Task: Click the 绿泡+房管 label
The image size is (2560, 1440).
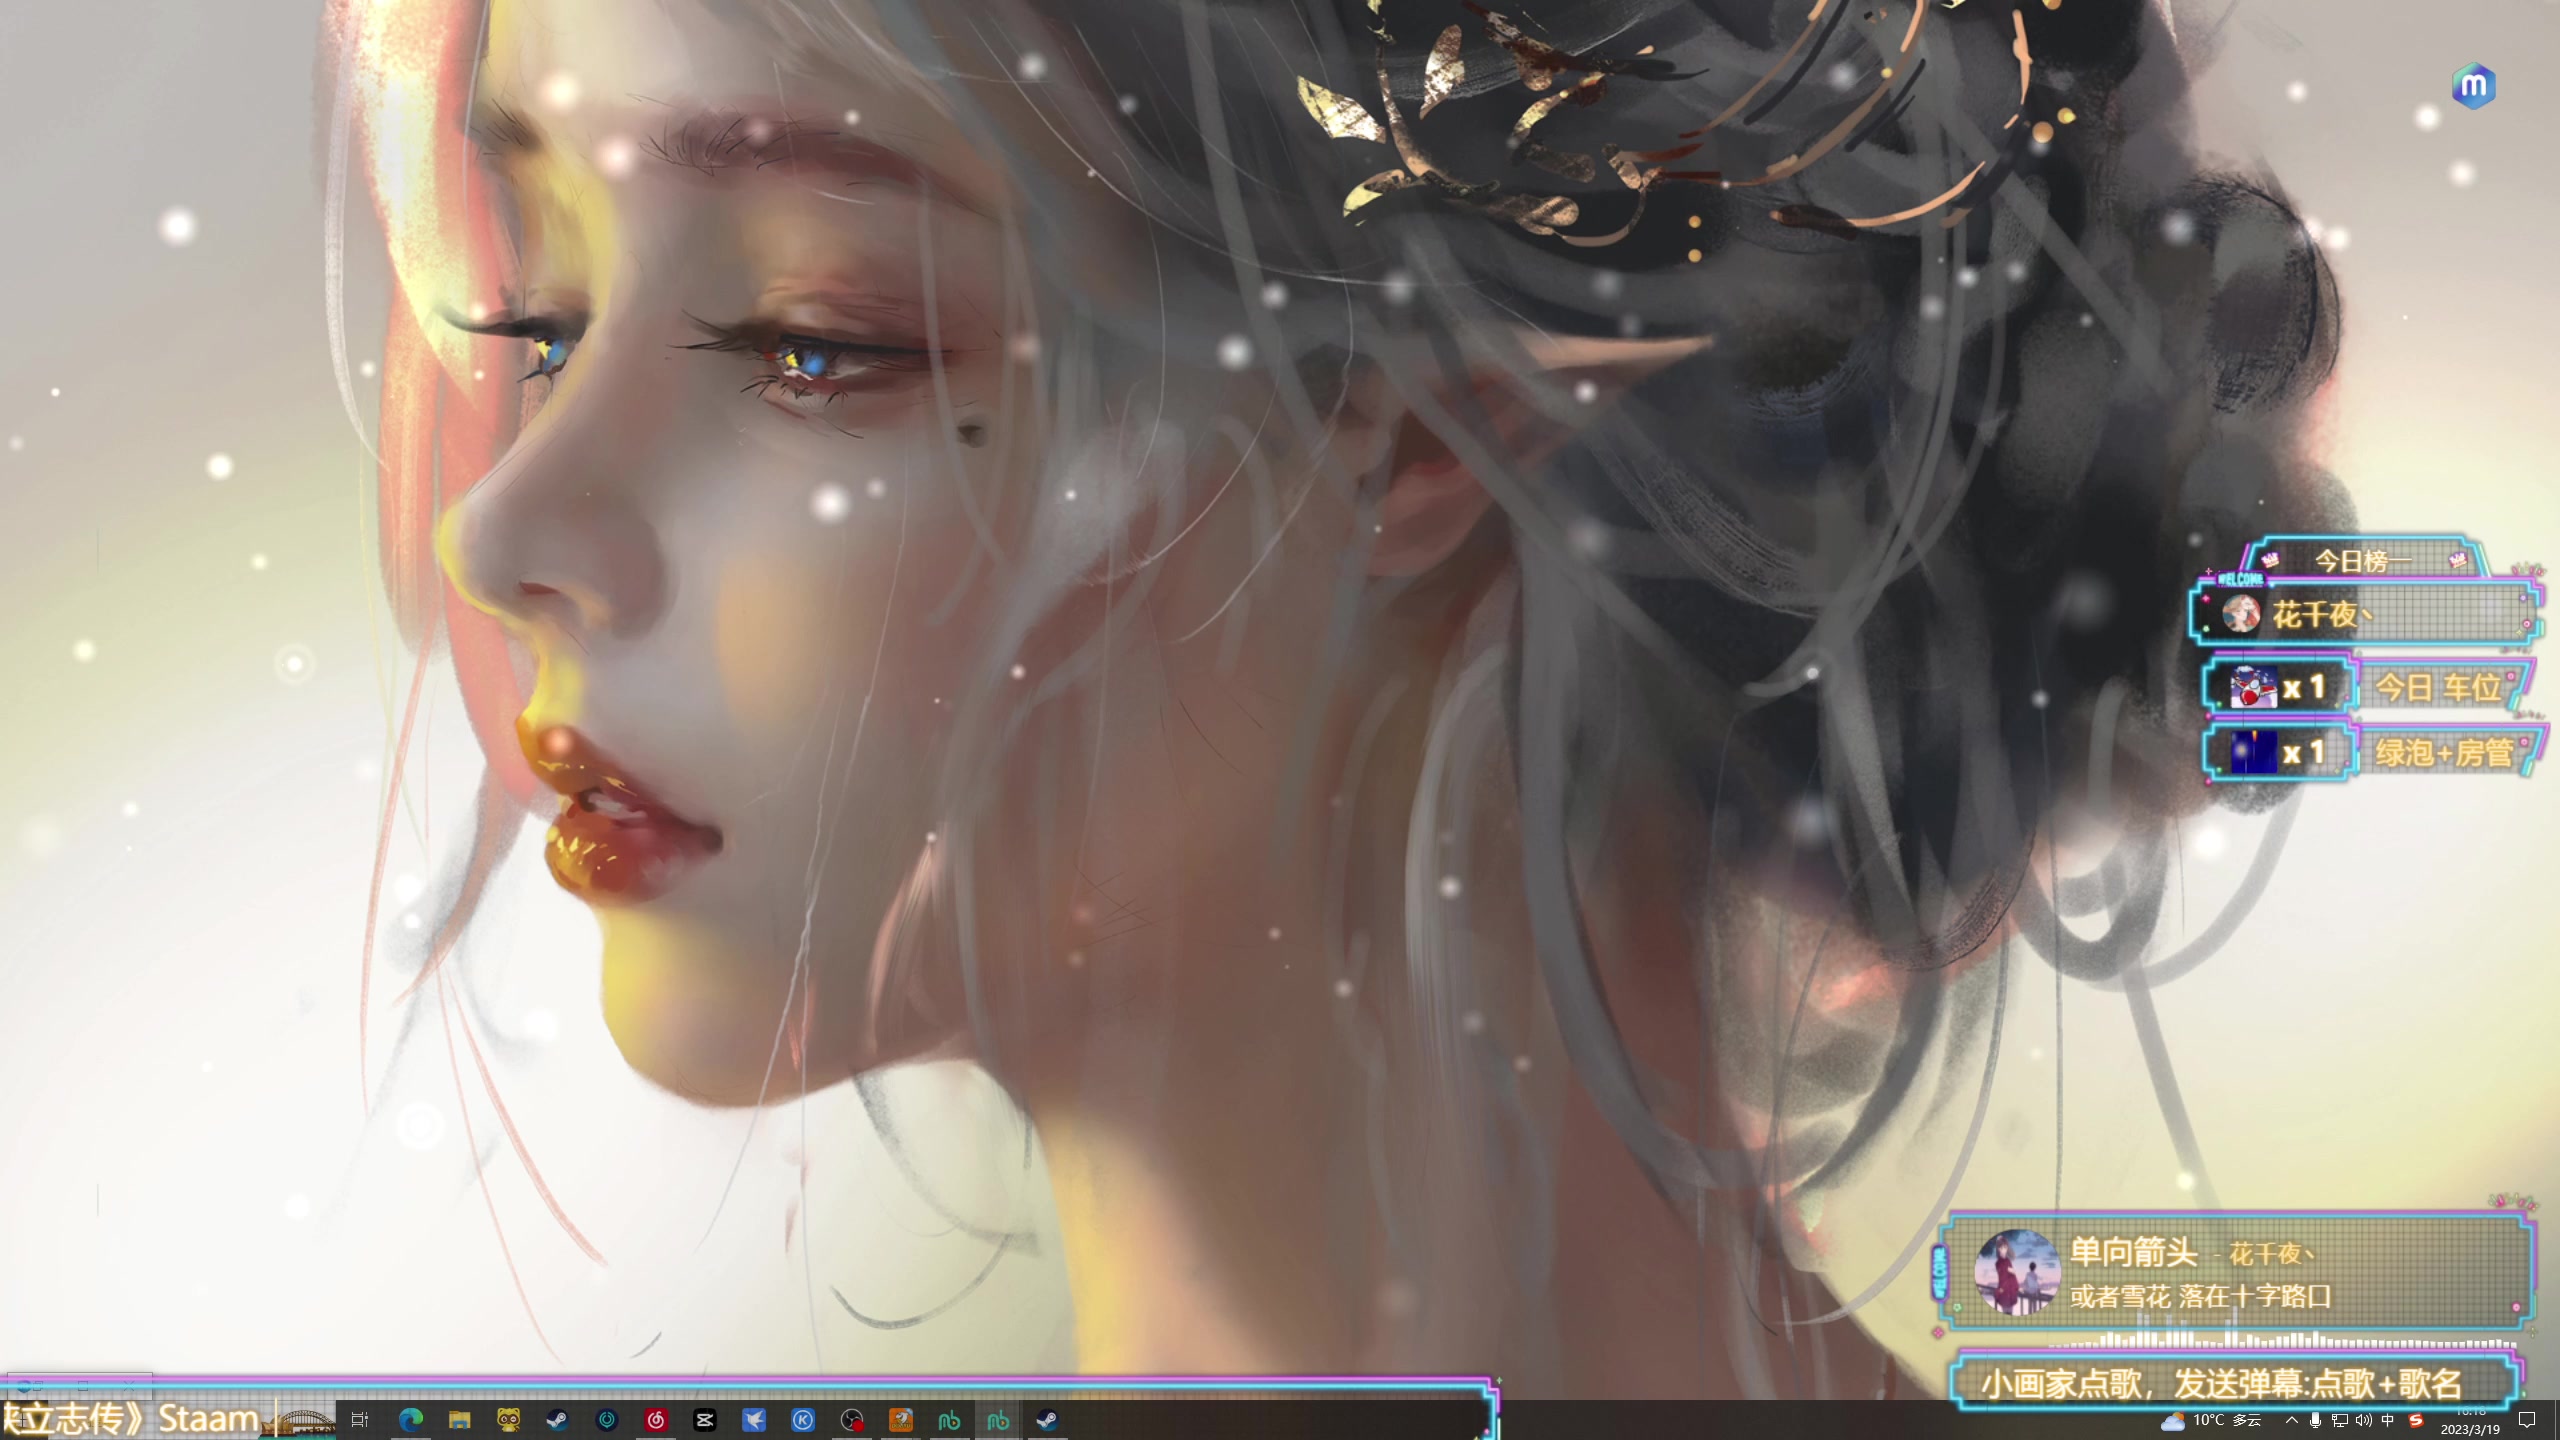Action: point(2444,753)
